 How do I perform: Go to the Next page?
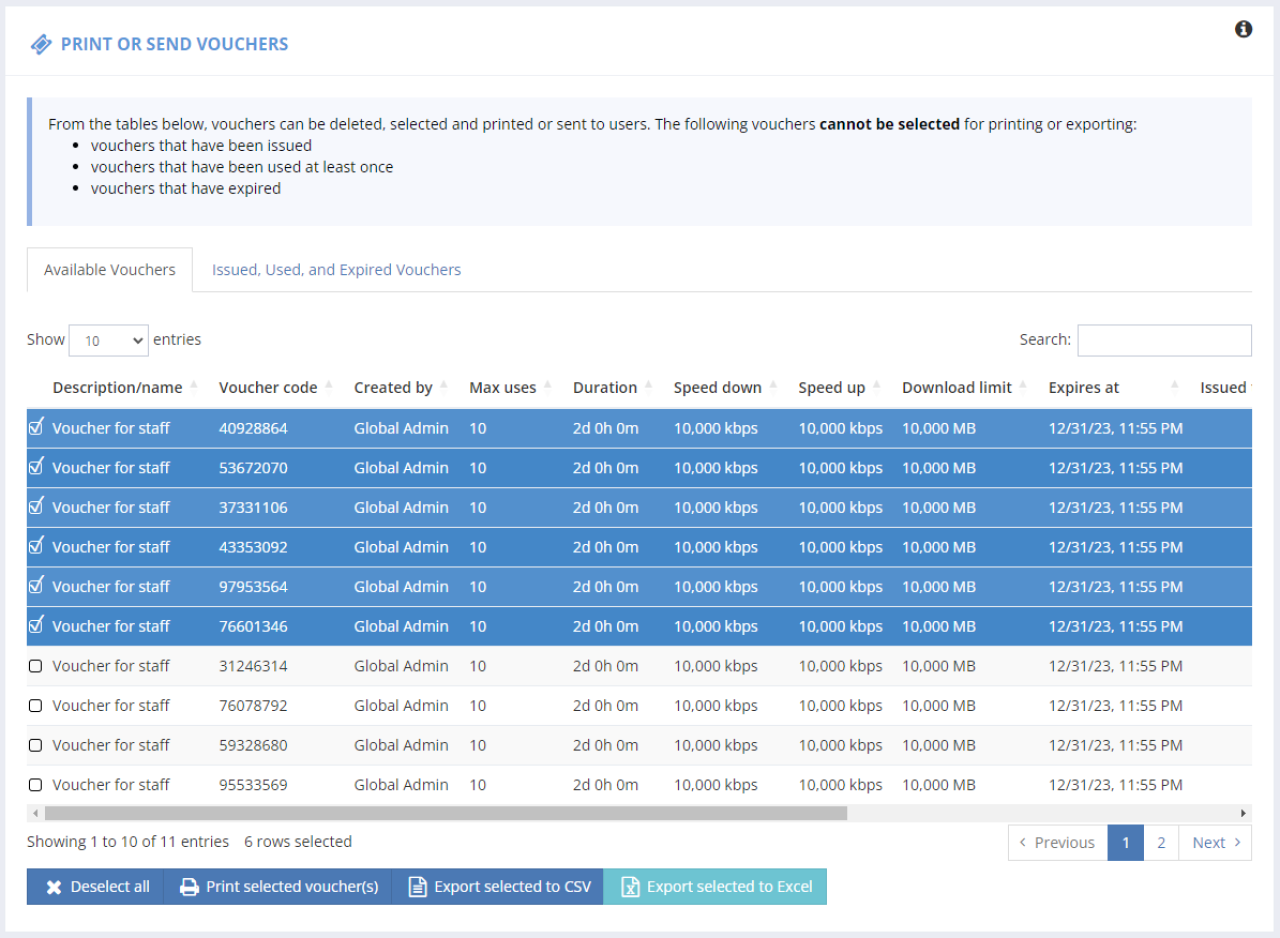click(1215, 843)
